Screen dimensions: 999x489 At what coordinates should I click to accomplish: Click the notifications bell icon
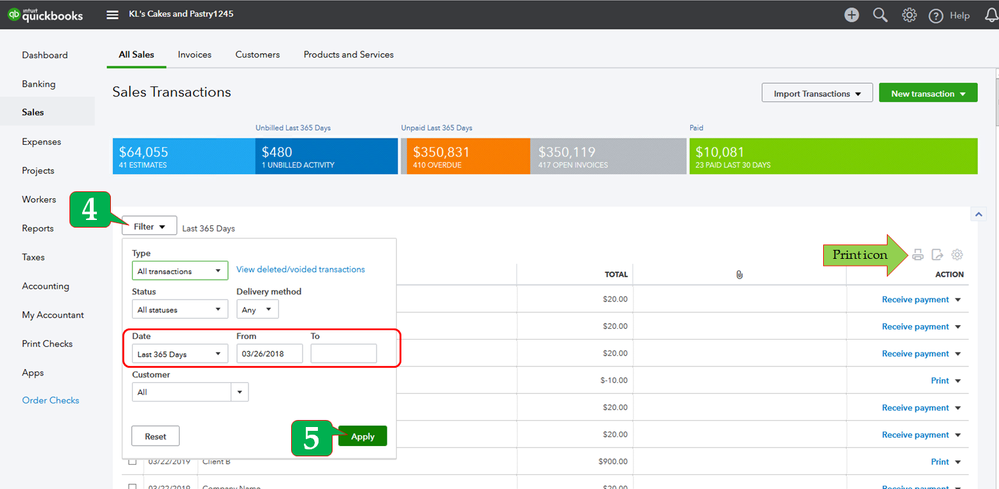tap(990, 15)
